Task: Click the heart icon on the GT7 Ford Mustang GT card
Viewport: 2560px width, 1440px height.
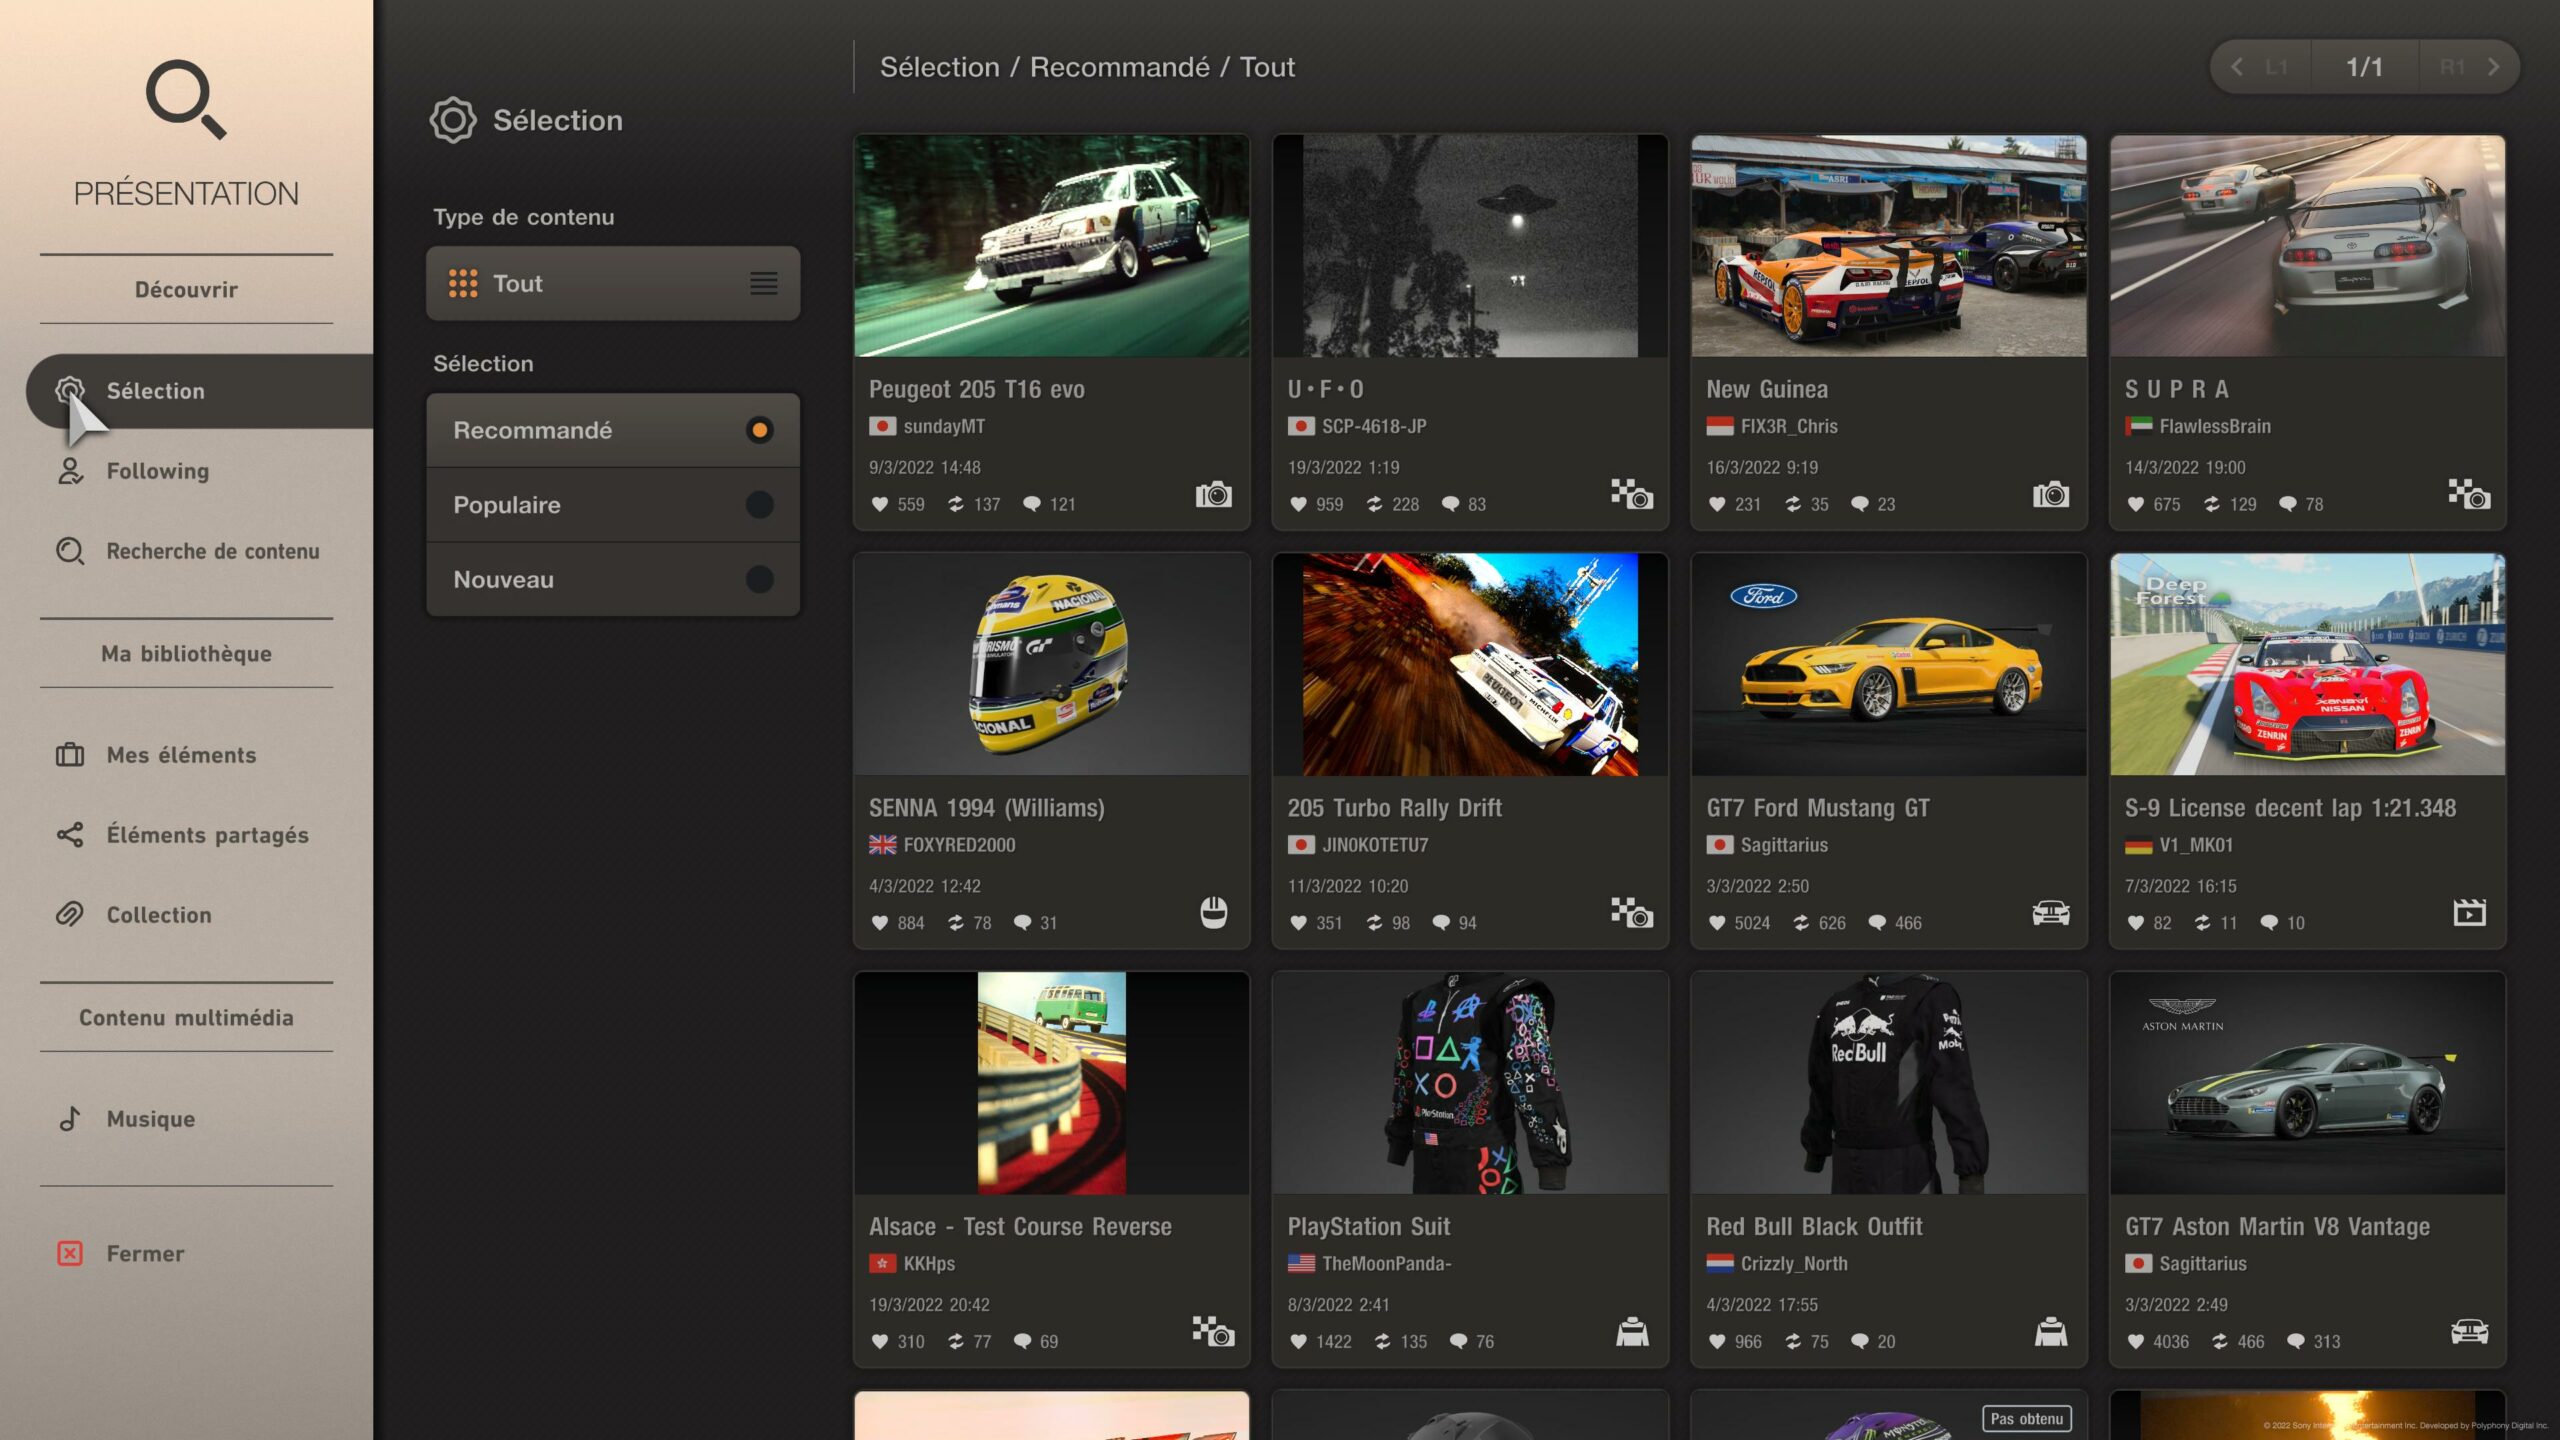Action: (1717, 923)
